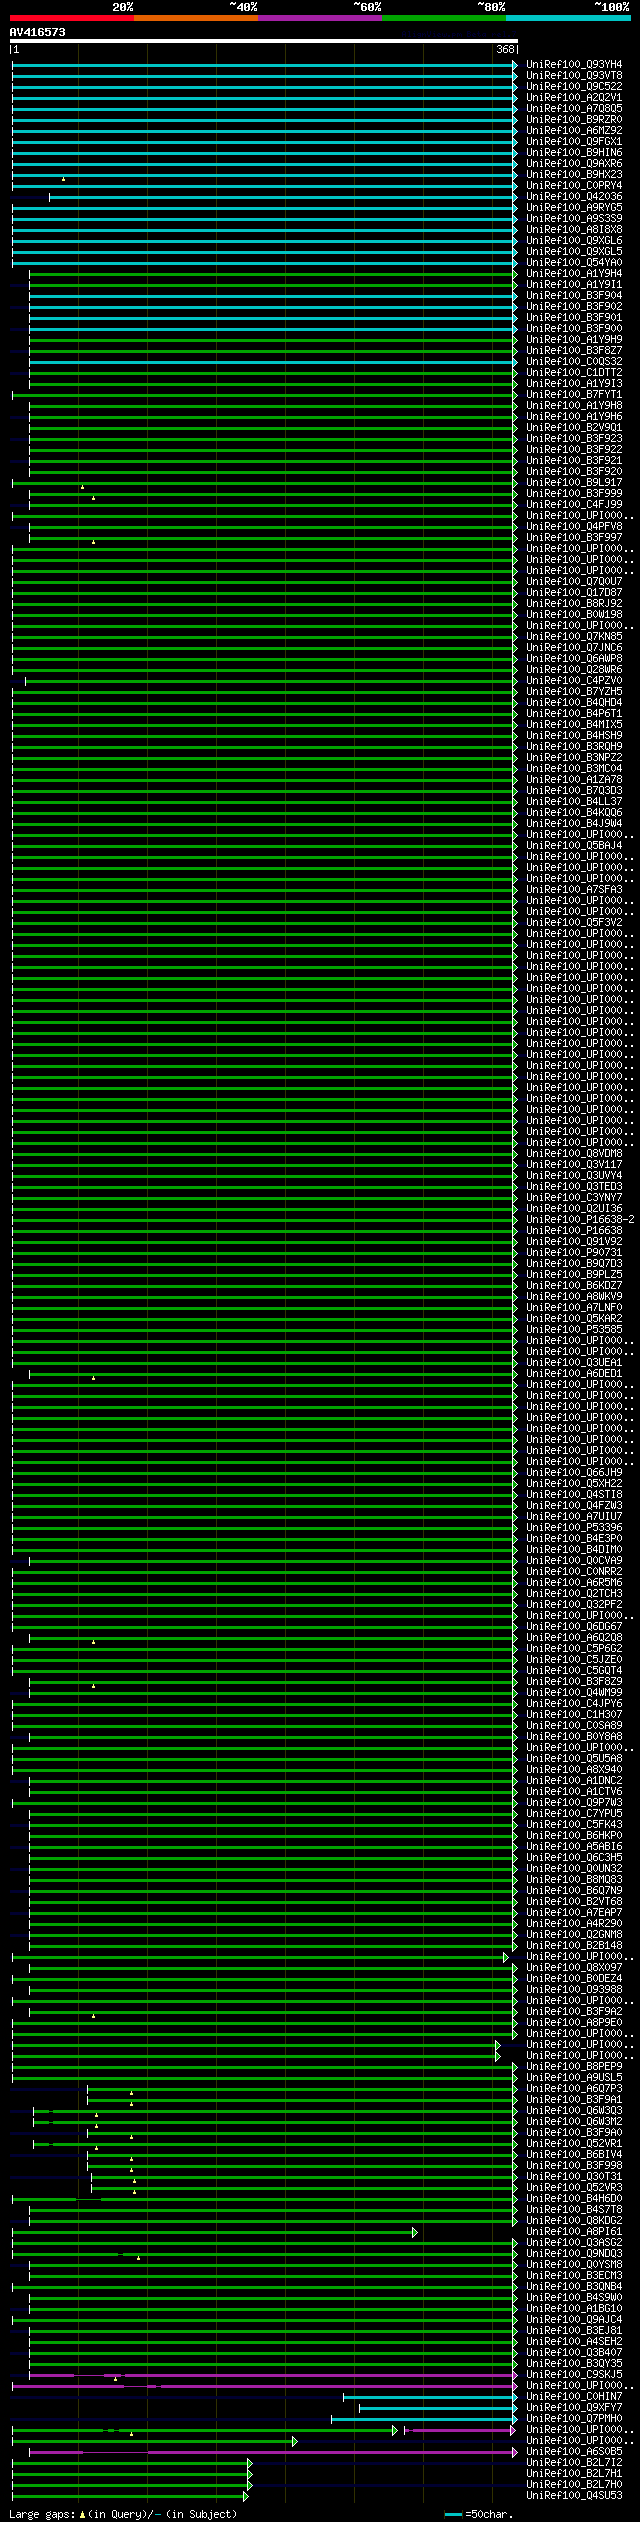Screen dimensions: 640x2522
Task: Select hit label UniRef100_A1Y9H4
Action: click(574, 274)
